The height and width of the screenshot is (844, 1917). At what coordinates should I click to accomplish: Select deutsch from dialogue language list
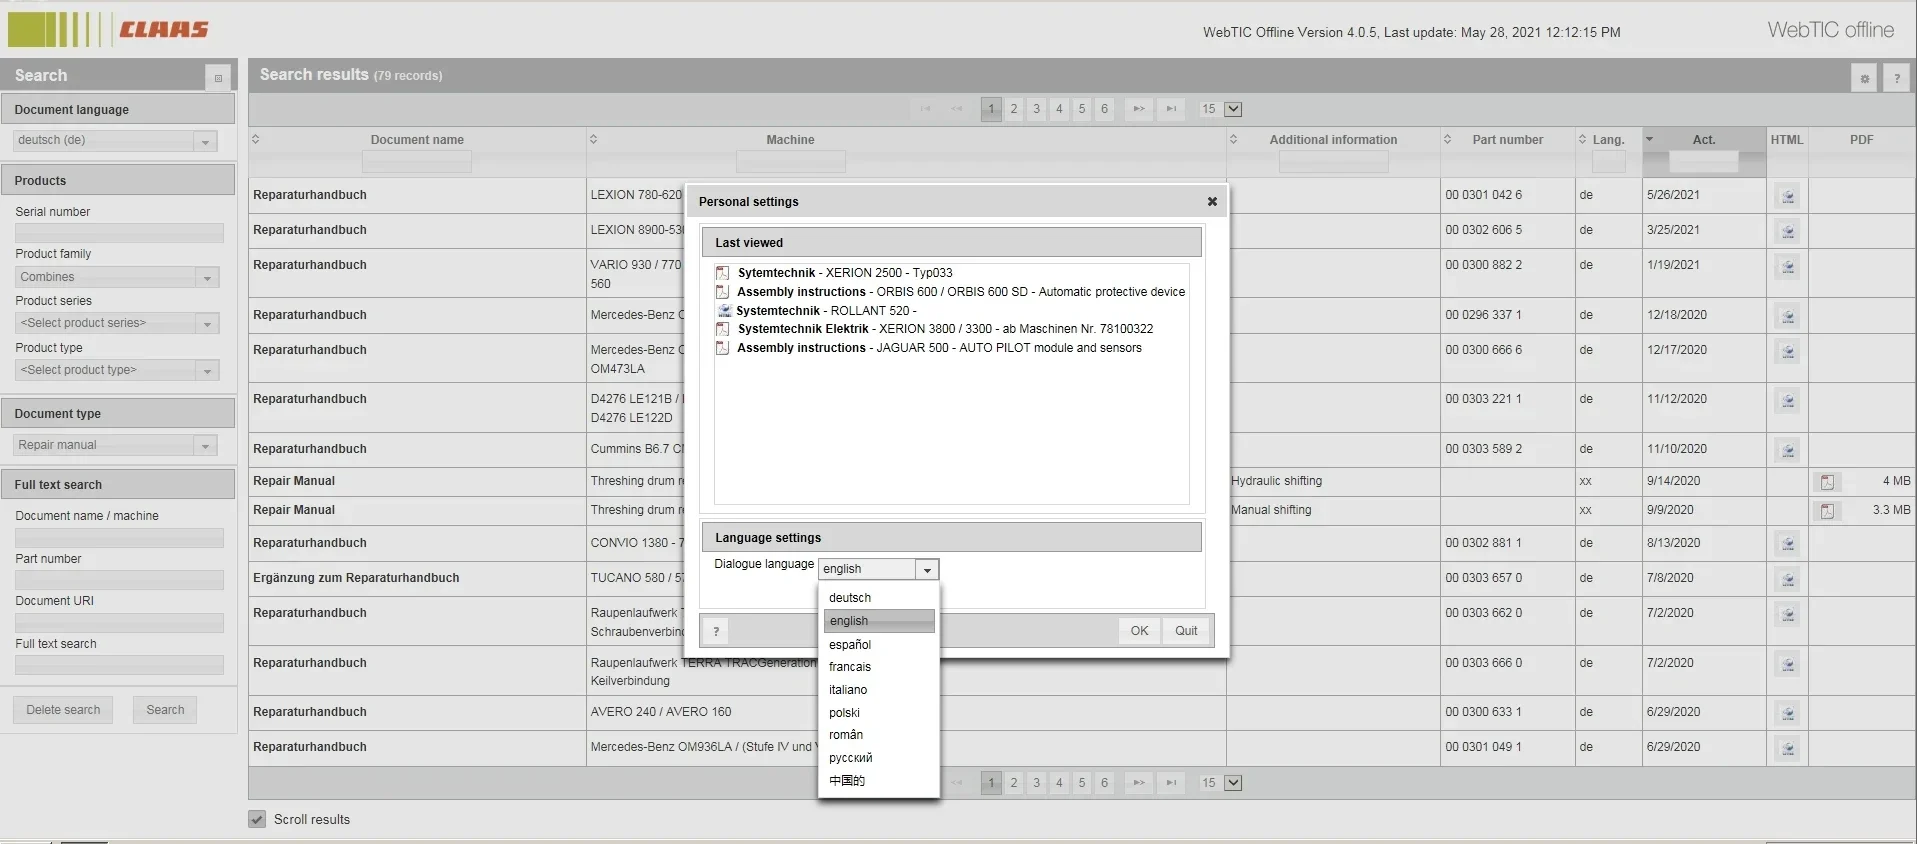coord(850,598)
